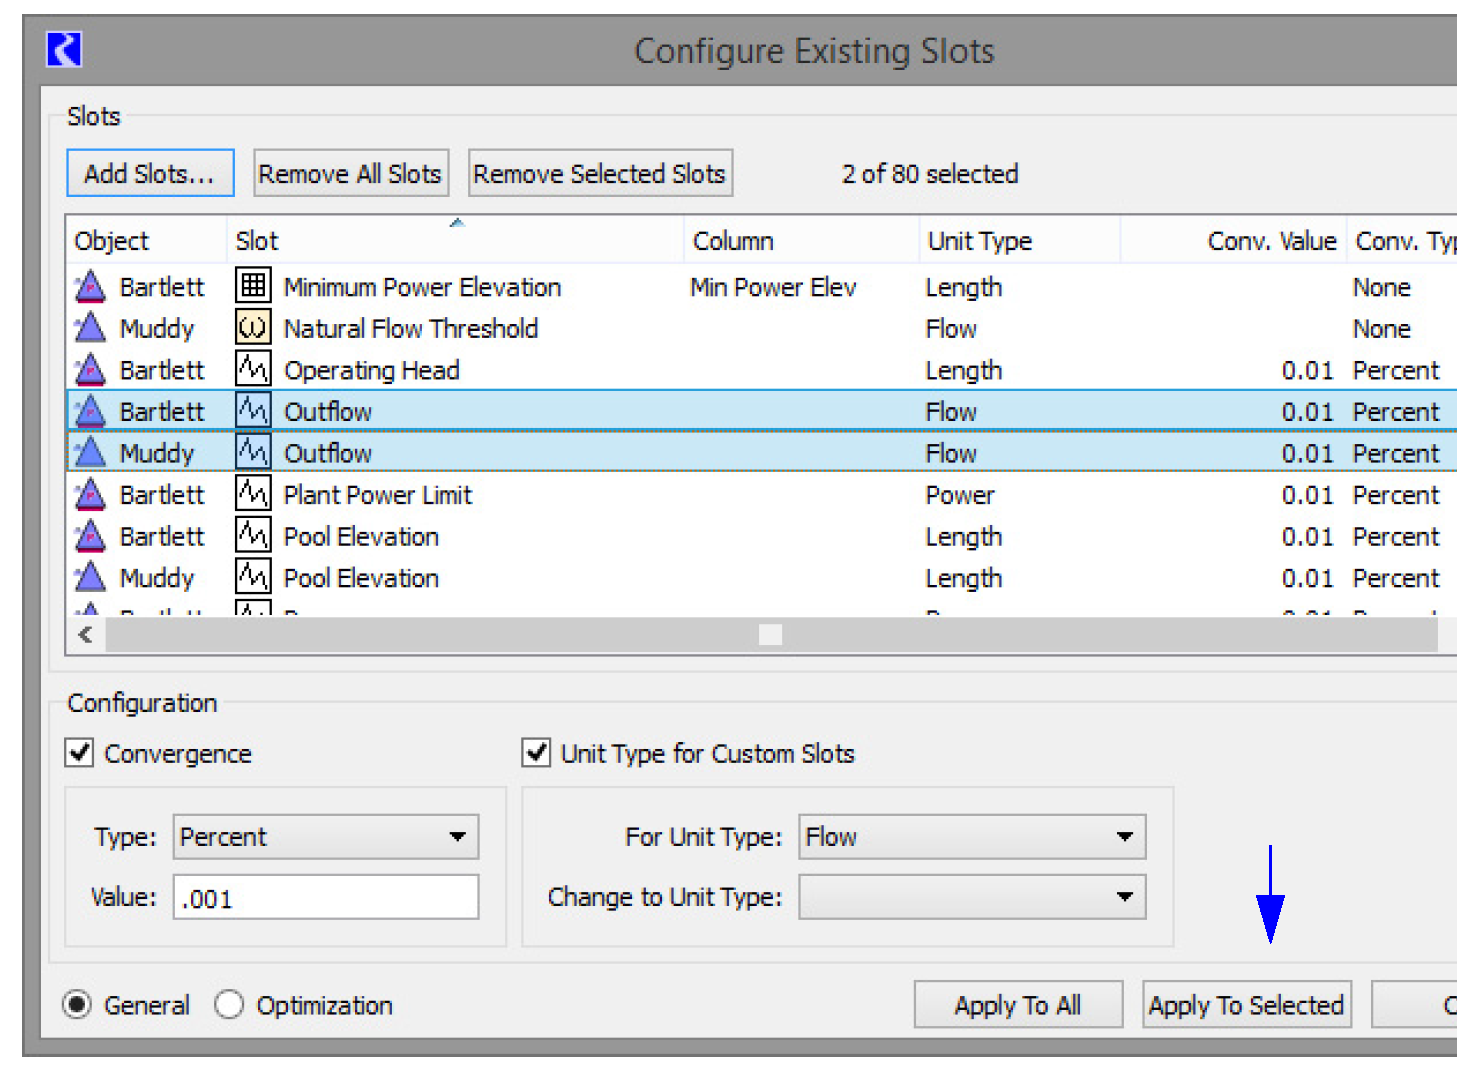Viewport: 1457px width, 1066px height.
Task: Click the reservoir icon on Muddy Pool Elevation row
Action: click(90, 577)
